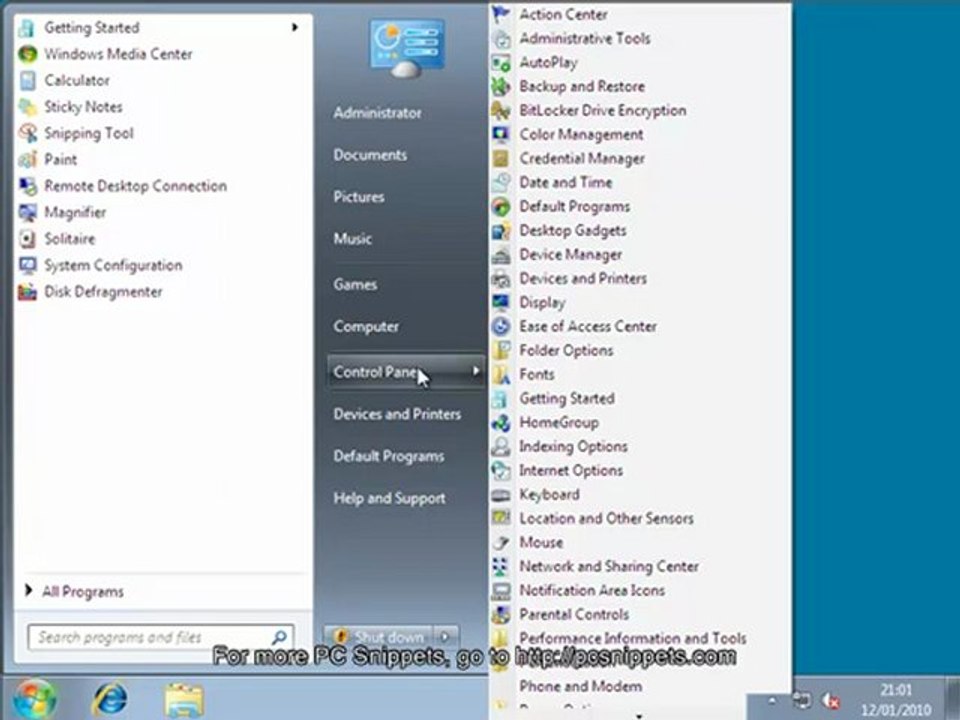Image resolution: width=960 pixels, height=720 pixels.
Task: Open Windows Media Center icon in Start menu
Action: point(28,54)
